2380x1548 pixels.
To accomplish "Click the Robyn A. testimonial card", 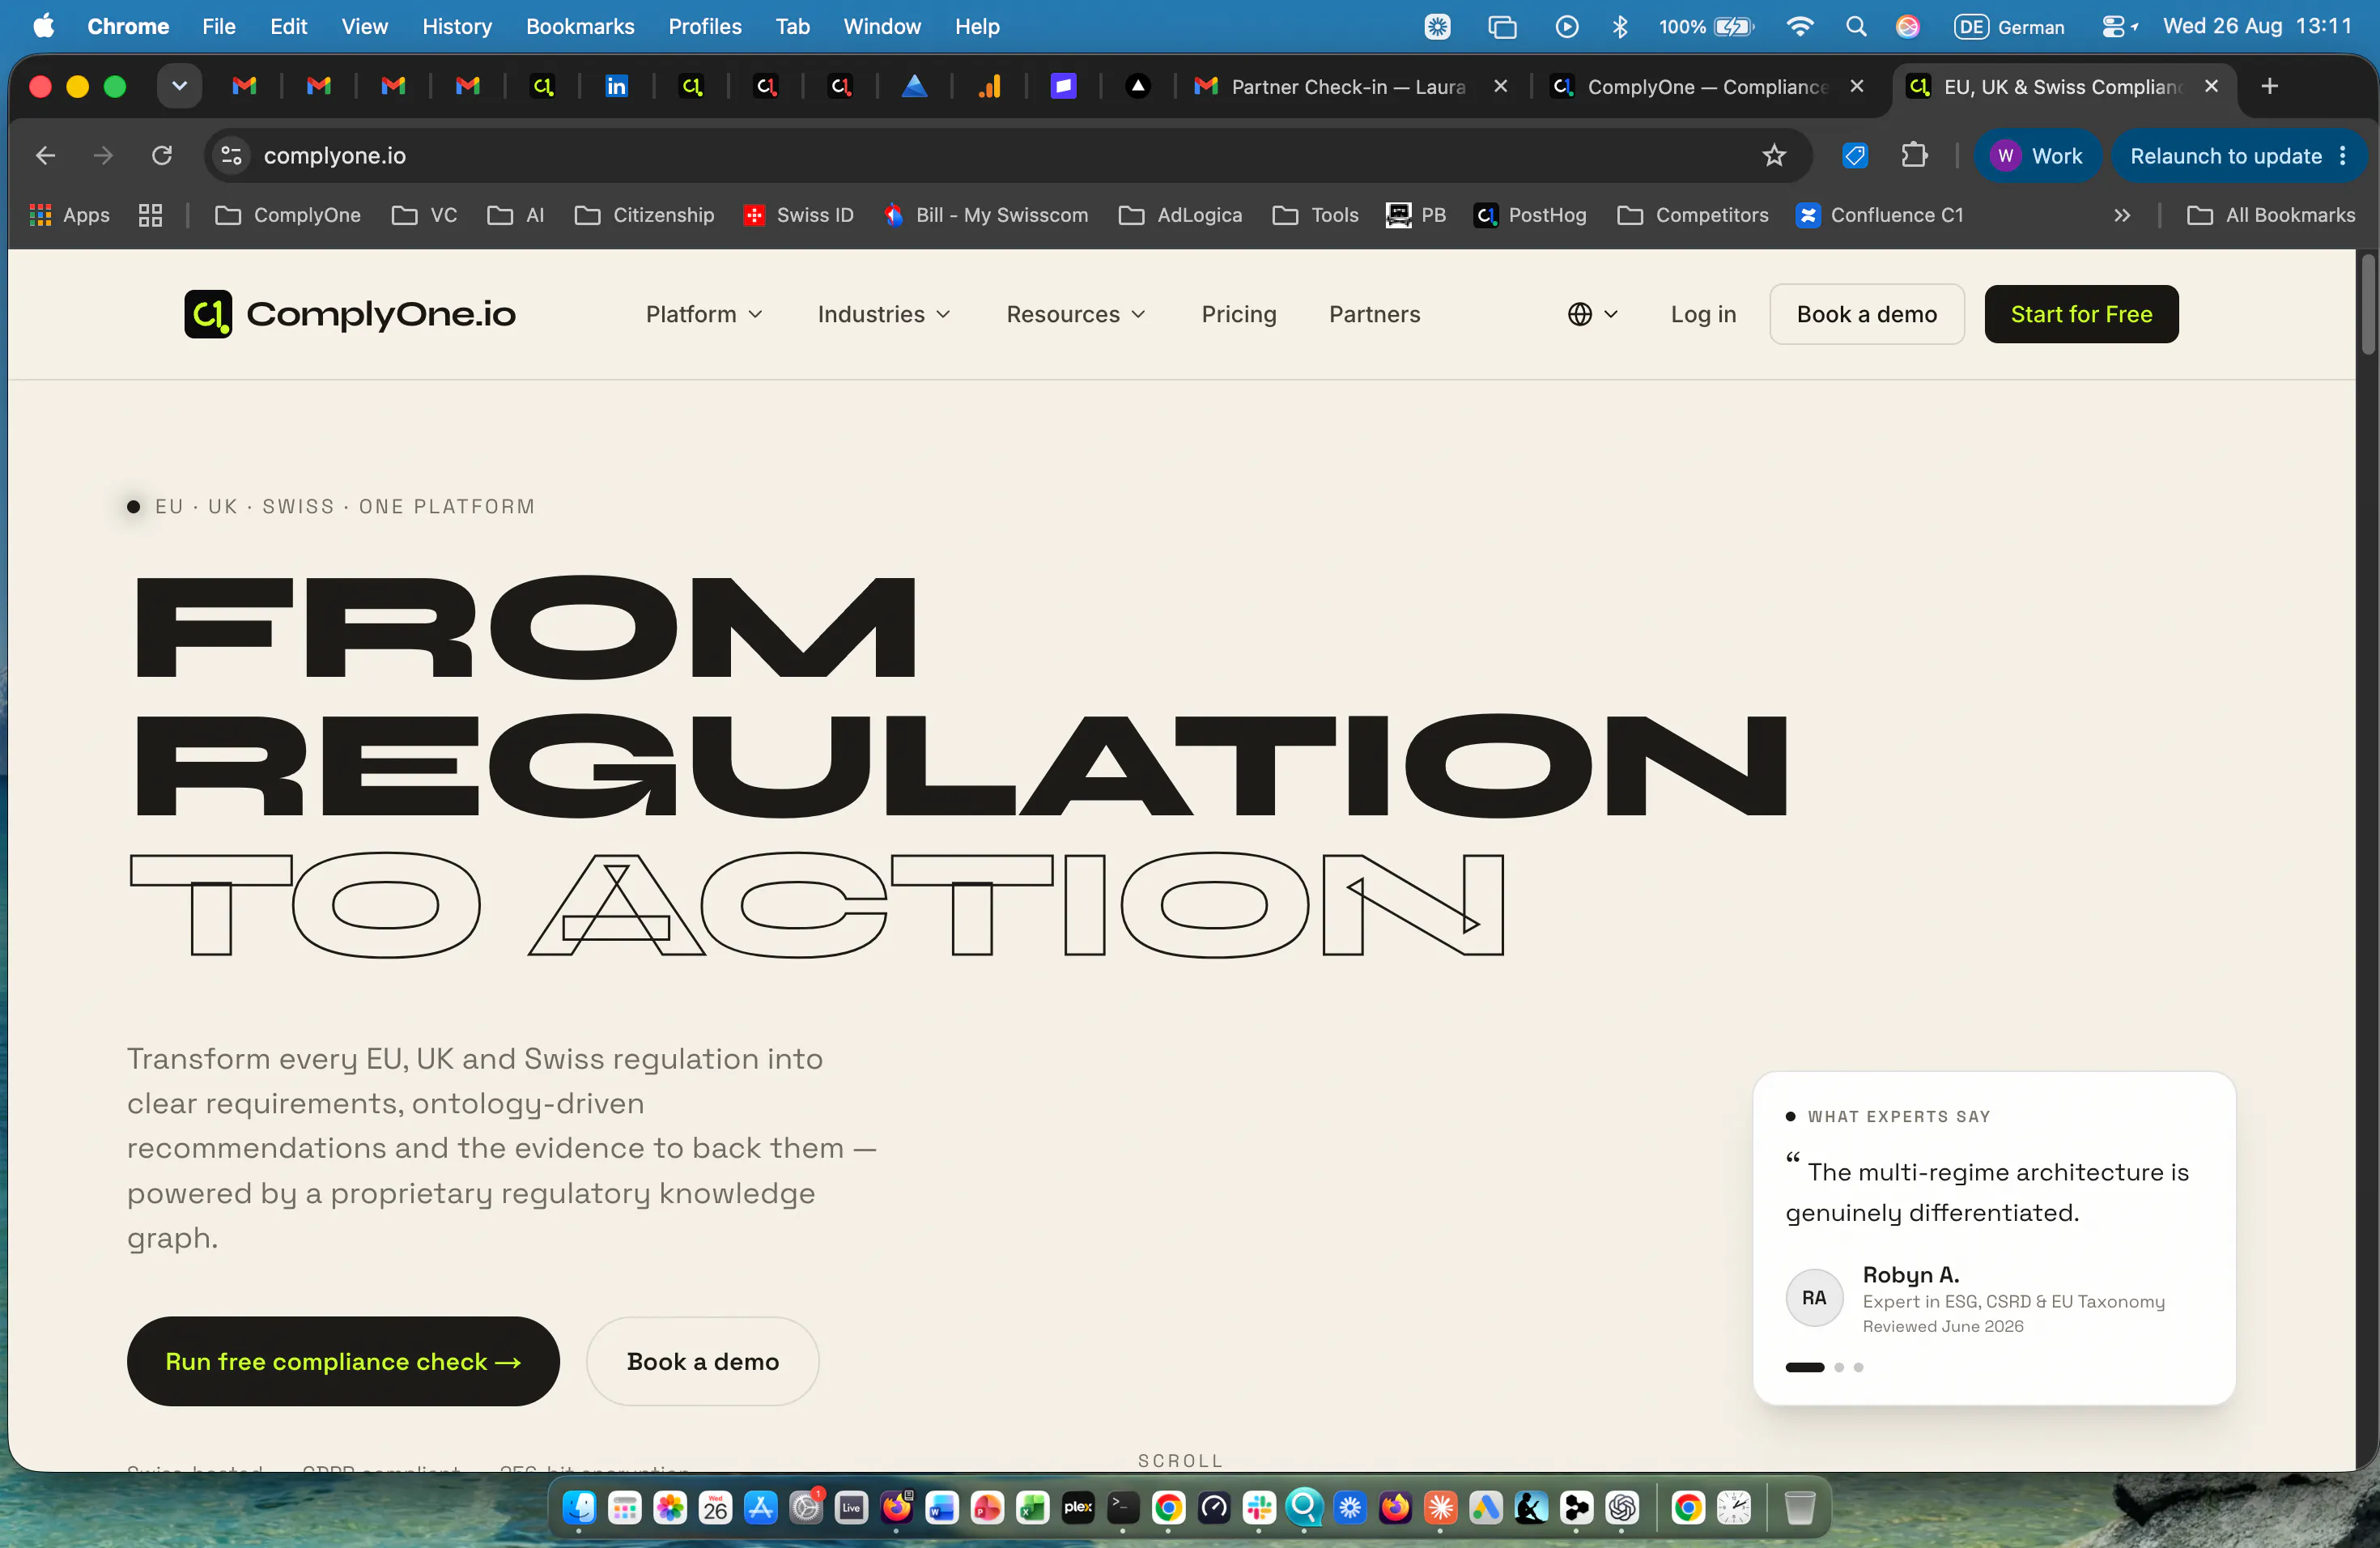I will (x=1993, y=1238).
